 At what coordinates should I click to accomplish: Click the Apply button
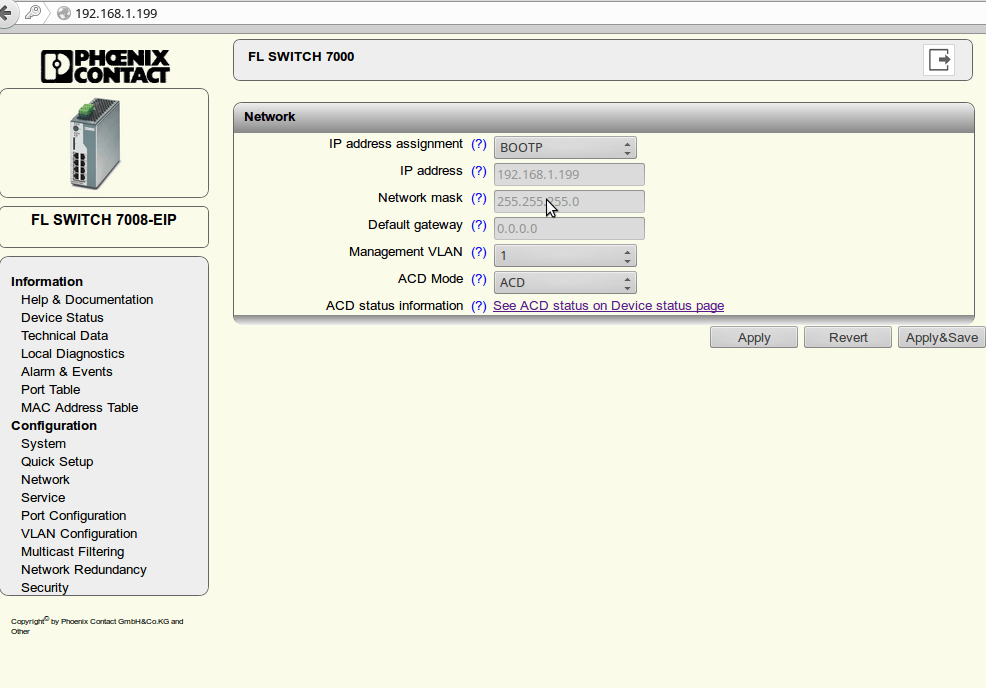click(754, 337)
